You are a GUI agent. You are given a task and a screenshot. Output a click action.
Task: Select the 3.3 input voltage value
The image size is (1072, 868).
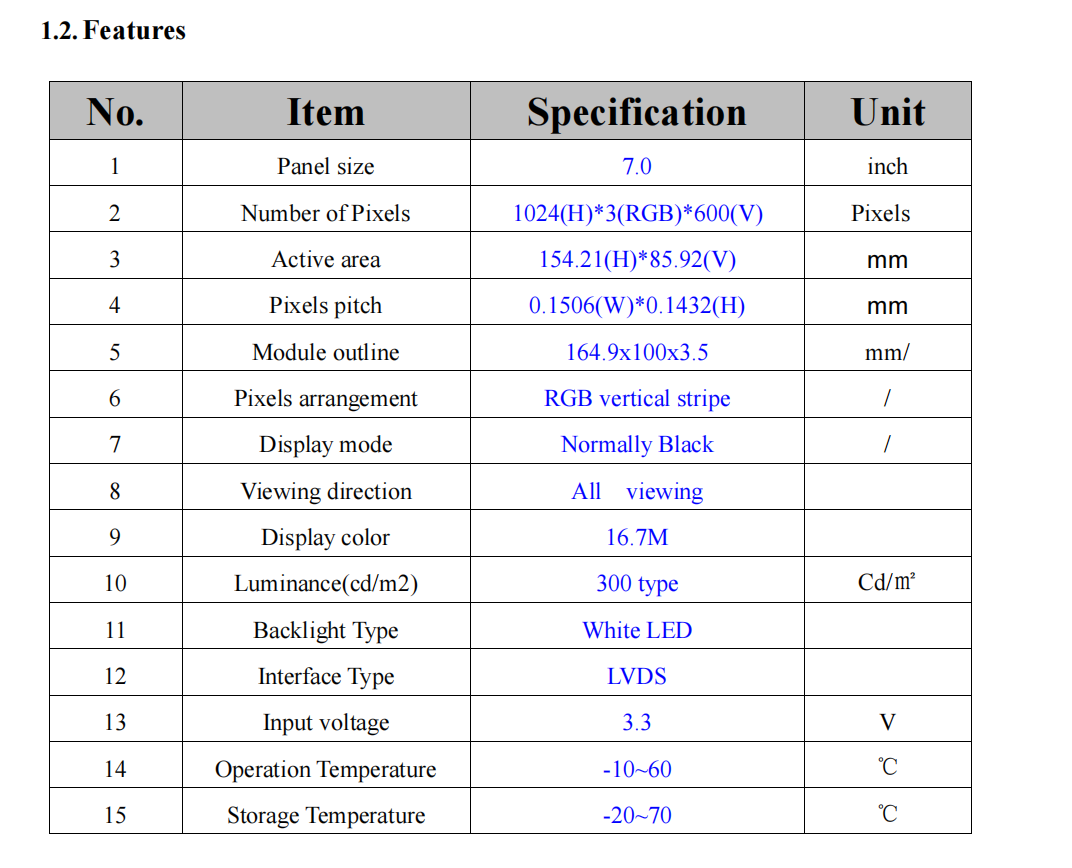[637, 722]
